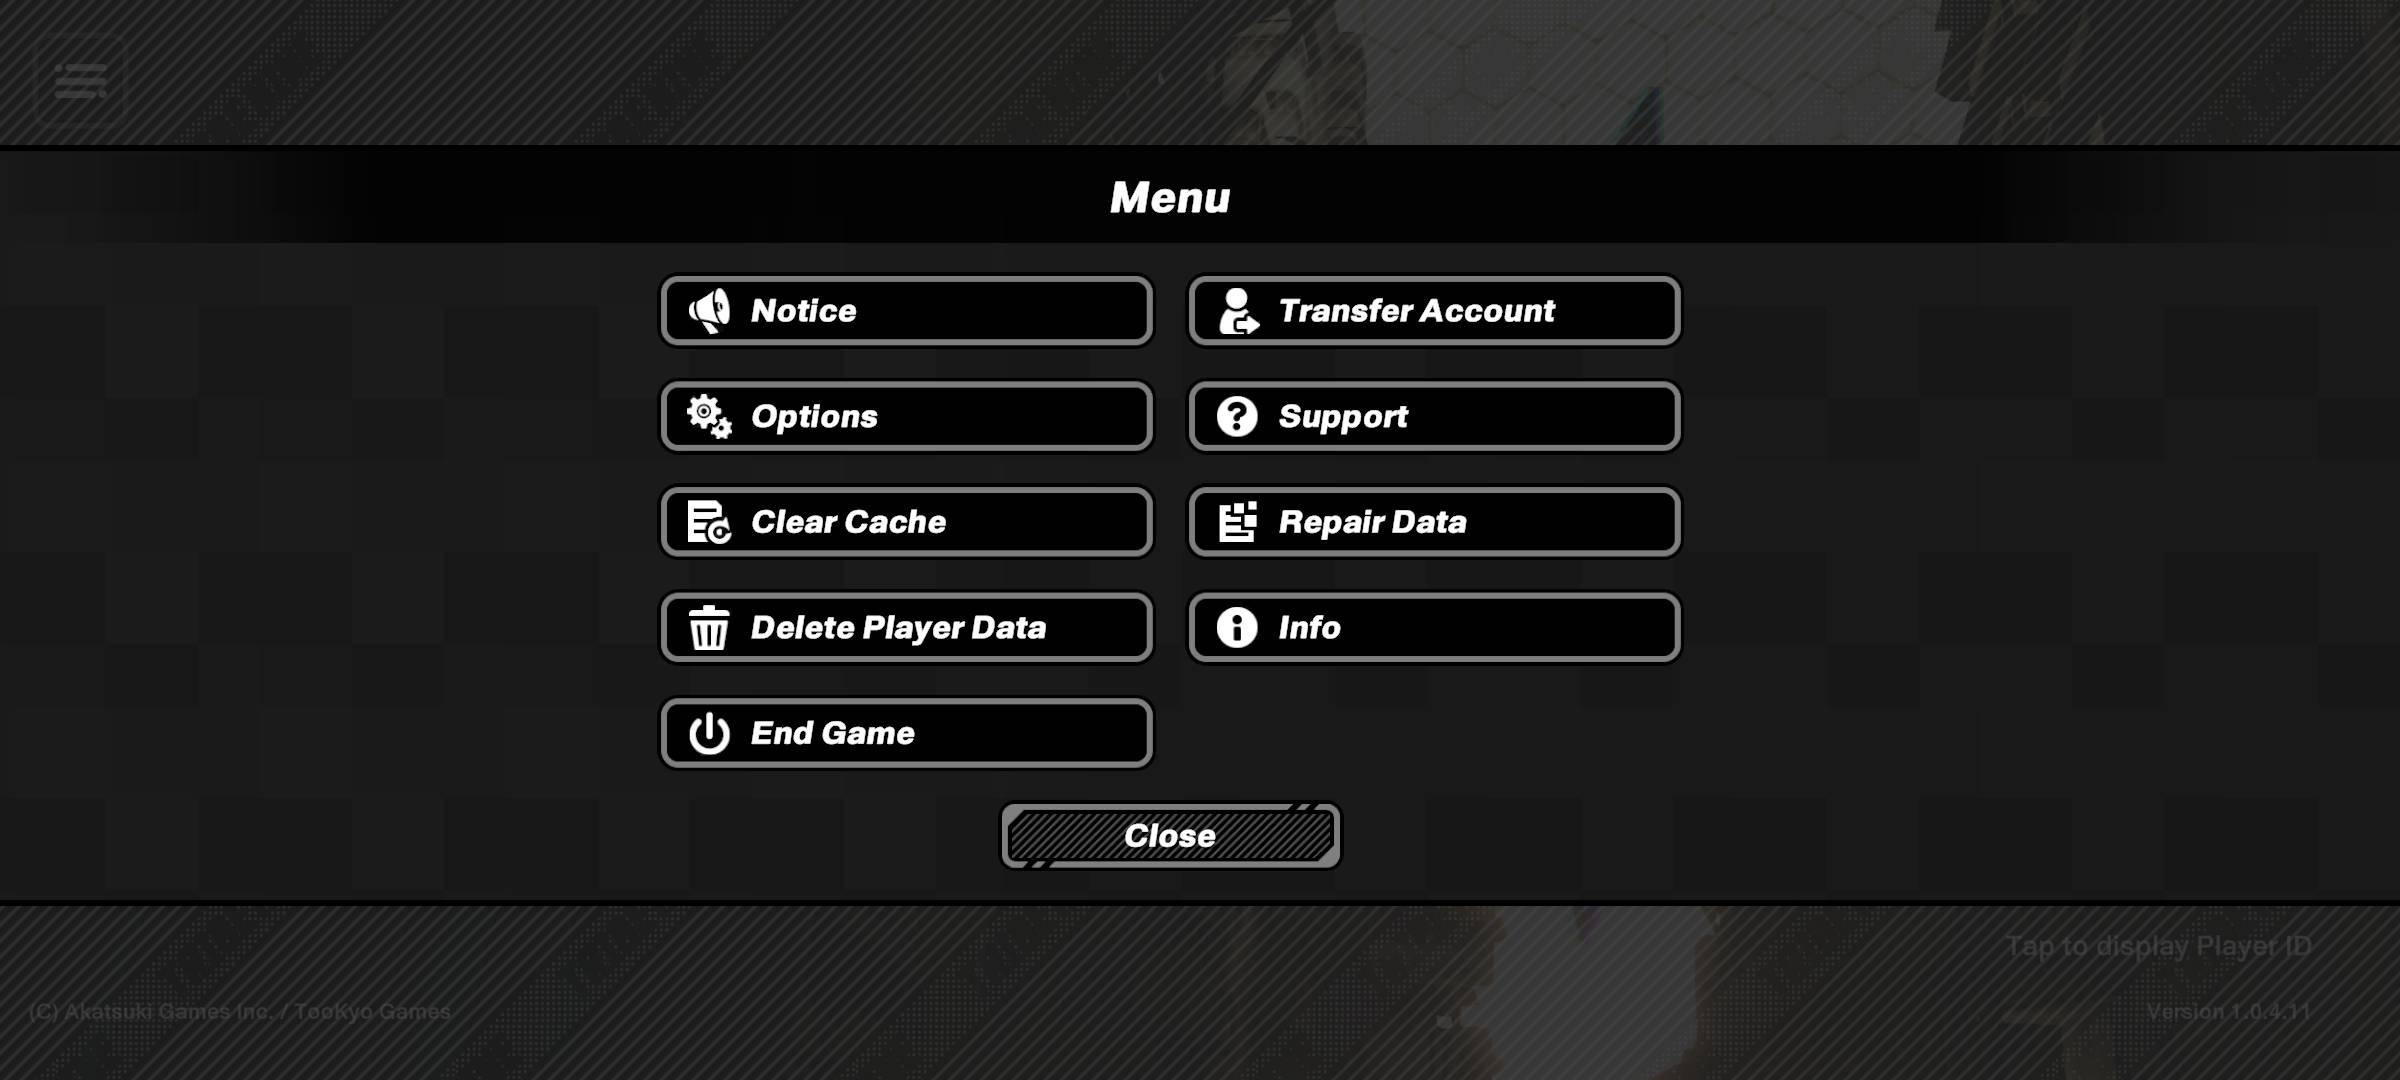Select the Delete Player Data option
This screenshot has height=1080, width=2400.
tap(905, 627)
